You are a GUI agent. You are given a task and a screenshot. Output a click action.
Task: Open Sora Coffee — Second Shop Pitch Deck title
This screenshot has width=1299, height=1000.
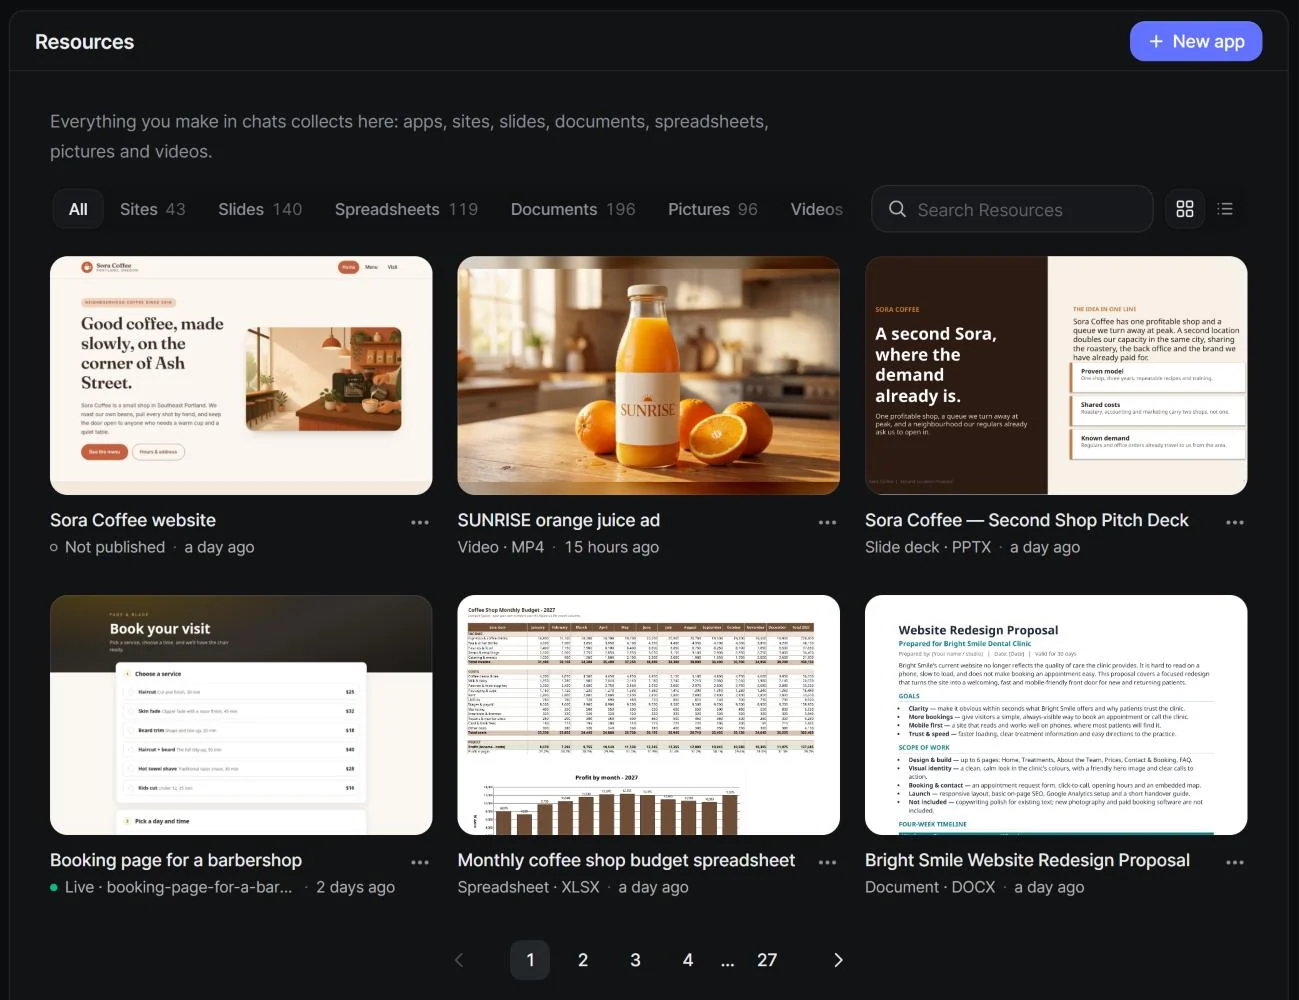(1027, 520)
